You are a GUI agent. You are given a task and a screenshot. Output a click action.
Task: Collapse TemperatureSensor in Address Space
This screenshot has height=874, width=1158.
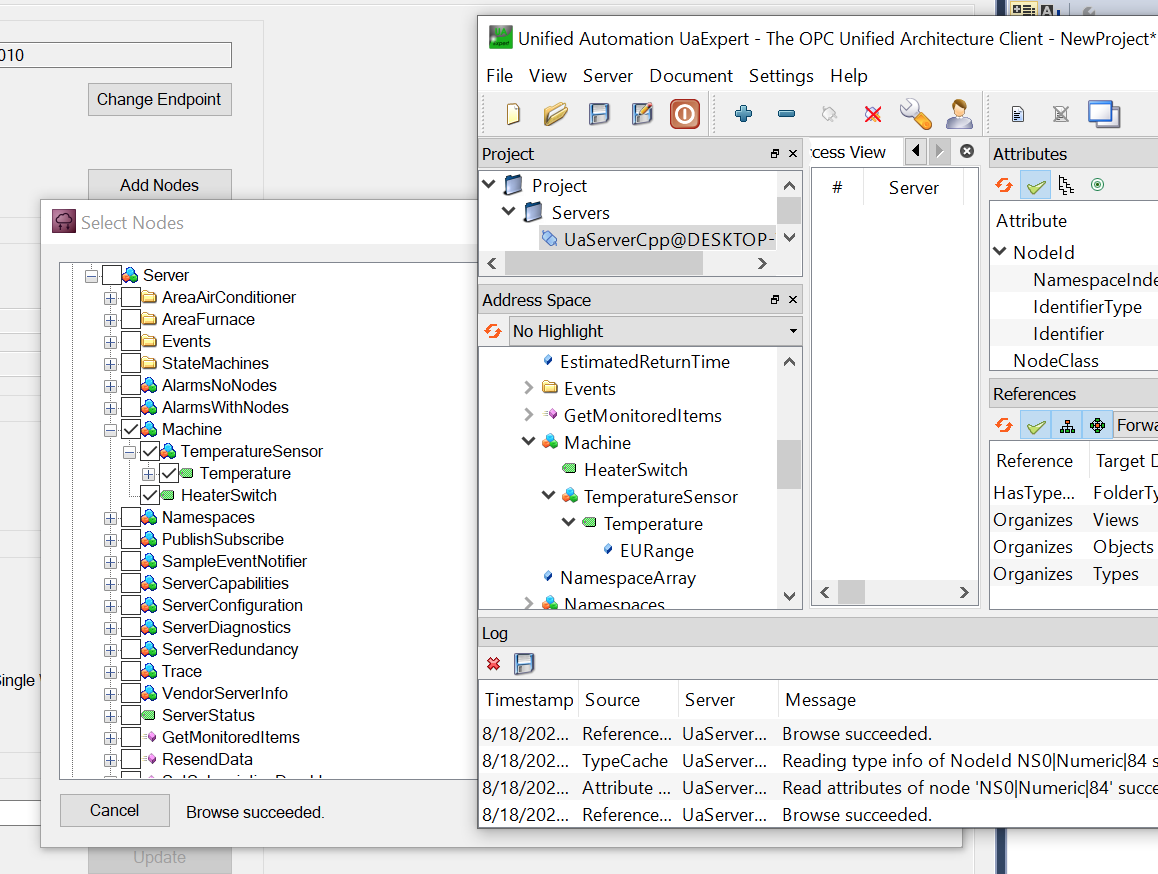549,495
